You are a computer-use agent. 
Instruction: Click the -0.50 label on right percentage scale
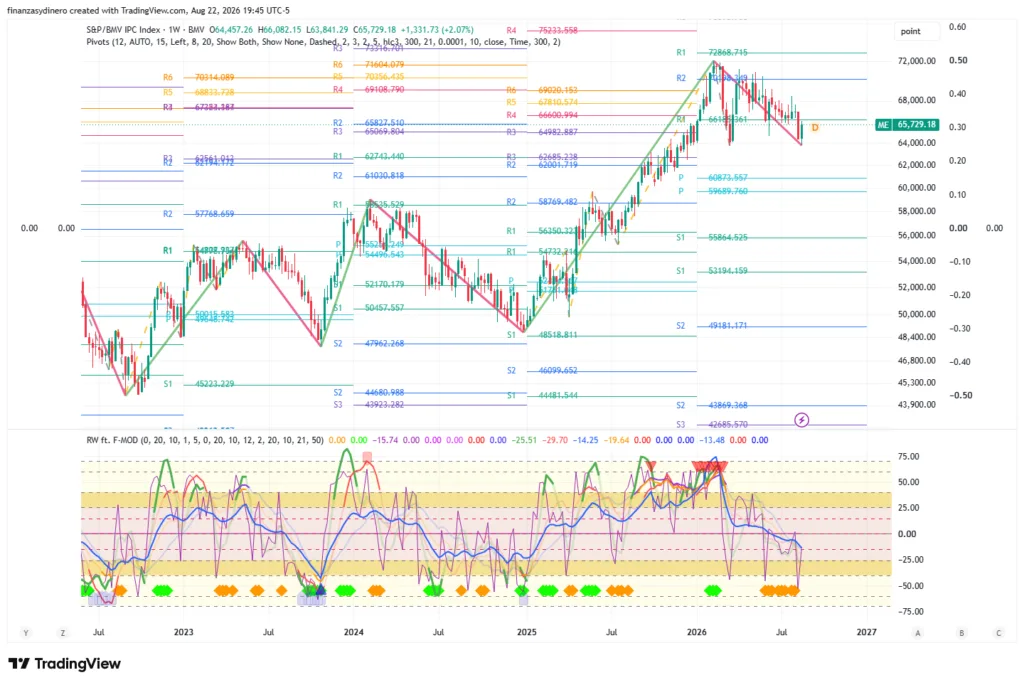[x=961, y=395]
